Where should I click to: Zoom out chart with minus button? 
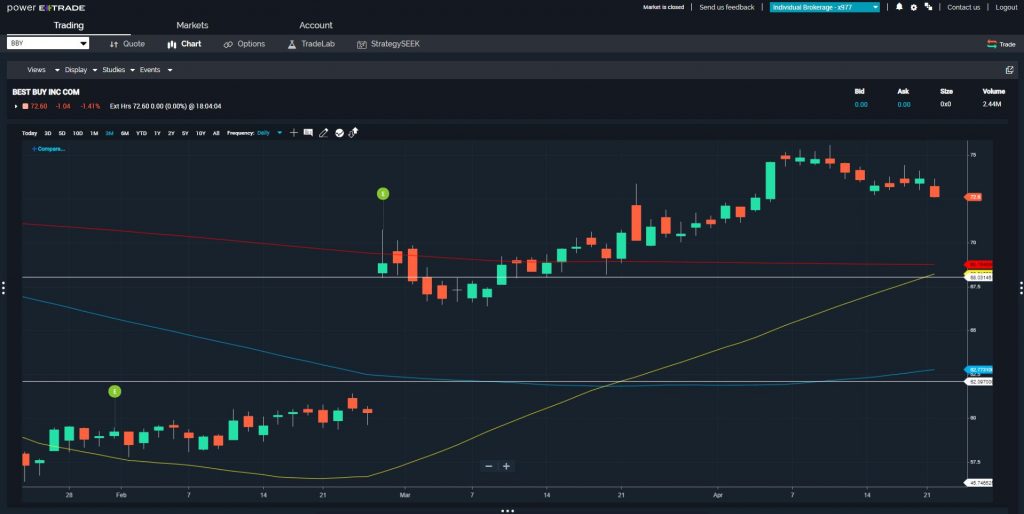coord(488,466)
